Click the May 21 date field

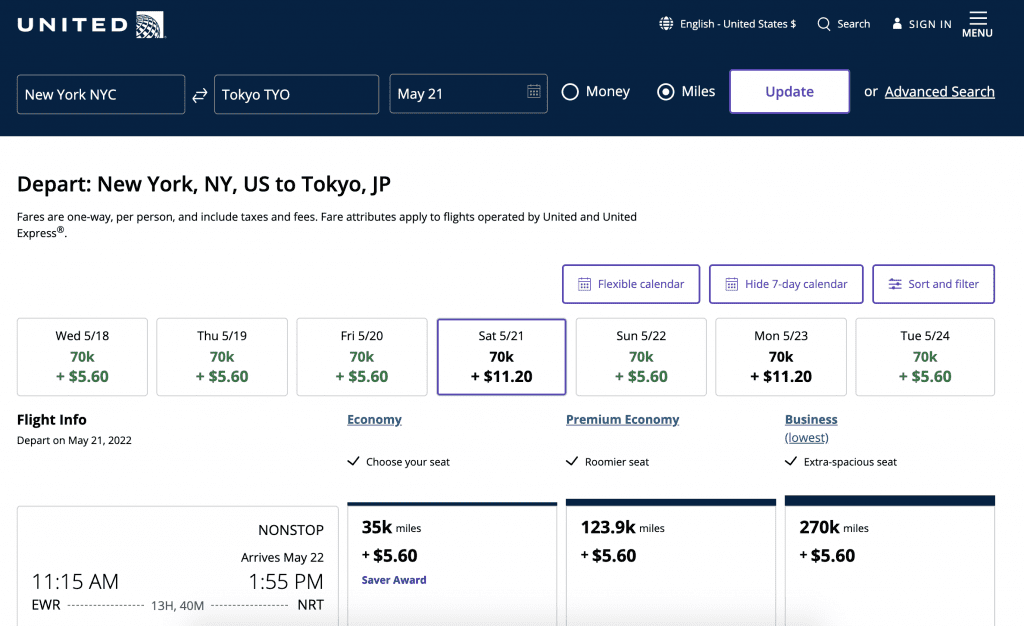click(x=468, y=94)
